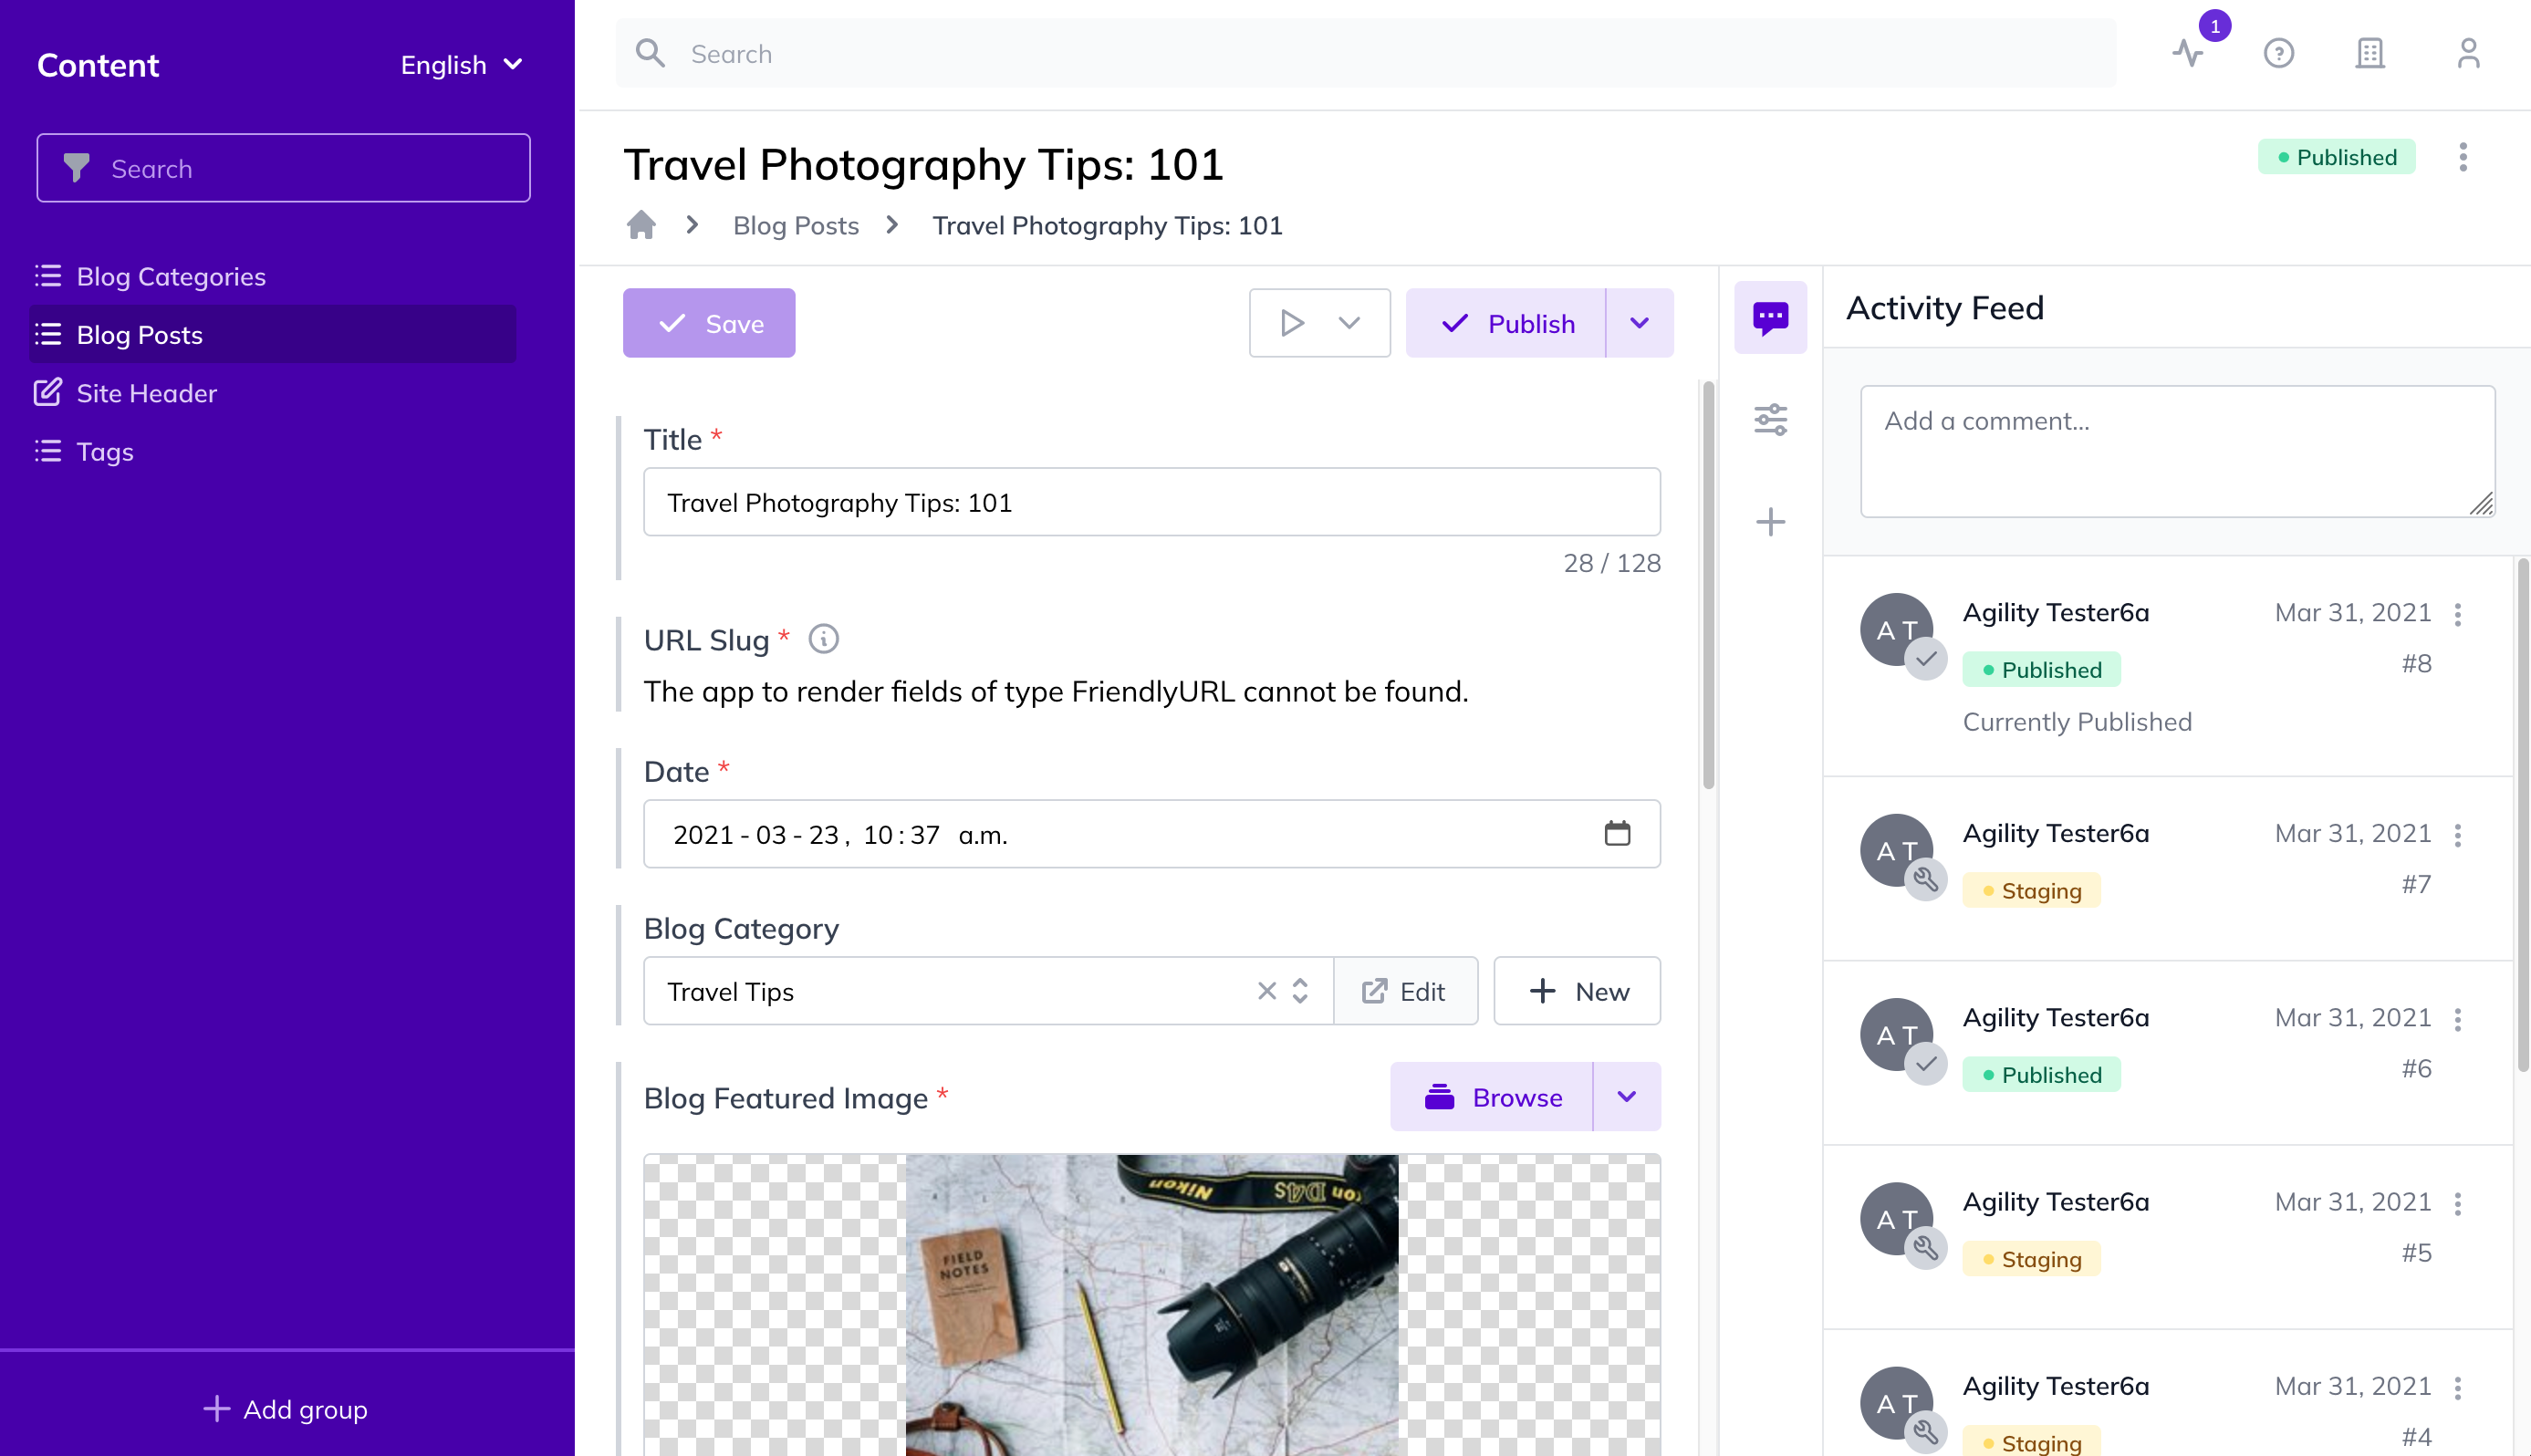Image resolution: width=2531 pixels, height=1456 pixels.
Task: Expand the preview options dropdown arrow
Action: [1349, 323]
